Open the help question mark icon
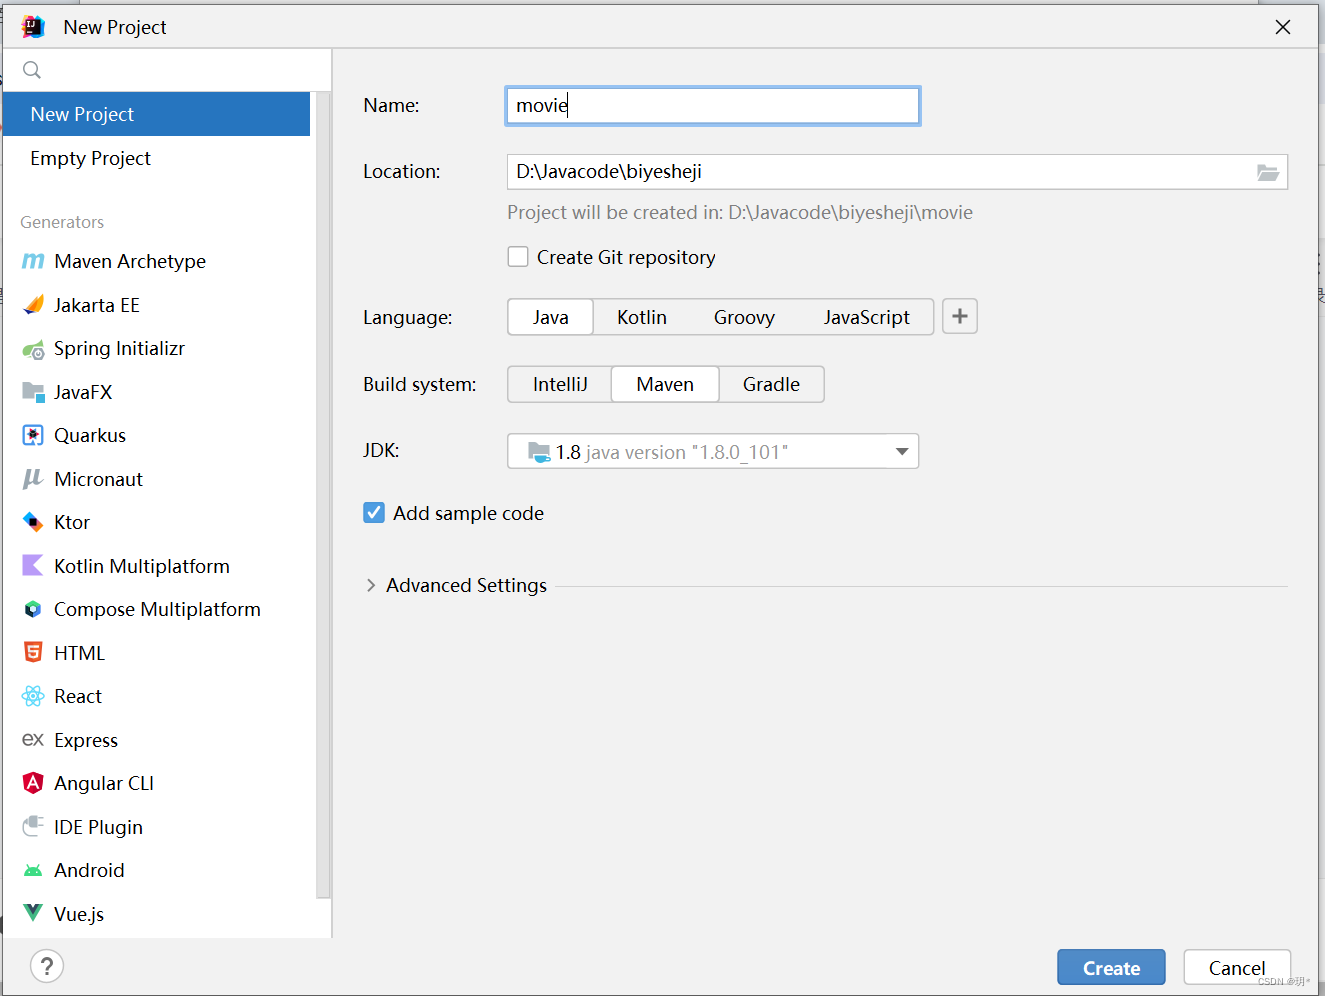The image size is (1325, 996). [46, 966]
